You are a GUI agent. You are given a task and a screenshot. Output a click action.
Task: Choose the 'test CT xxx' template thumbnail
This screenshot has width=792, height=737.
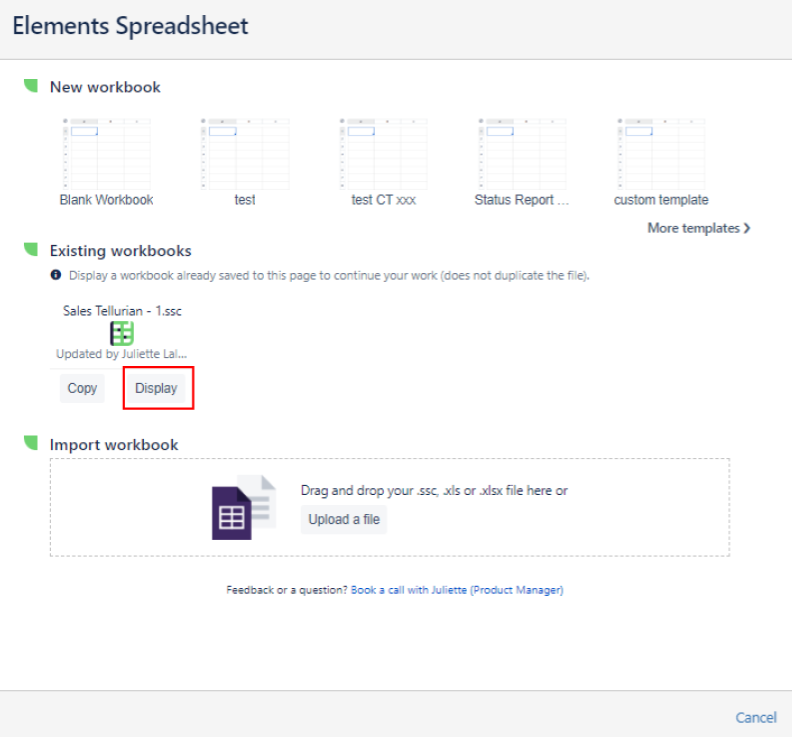click(x=384, y=153)
